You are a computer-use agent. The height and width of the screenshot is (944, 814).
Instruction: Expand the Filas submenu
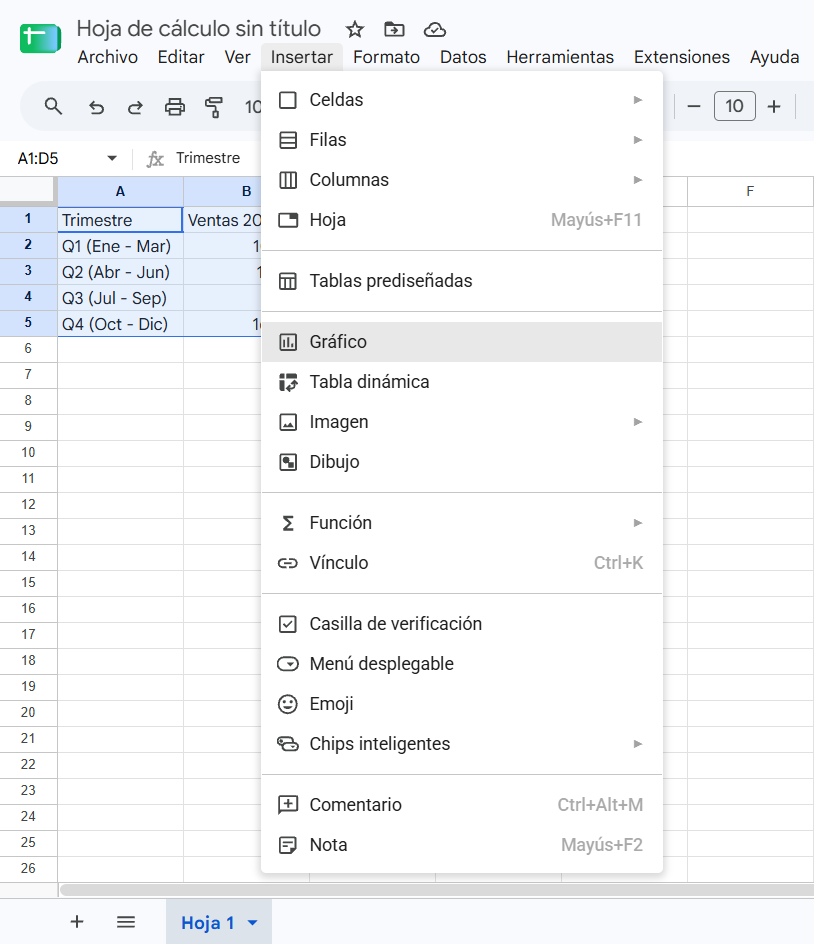462,140
